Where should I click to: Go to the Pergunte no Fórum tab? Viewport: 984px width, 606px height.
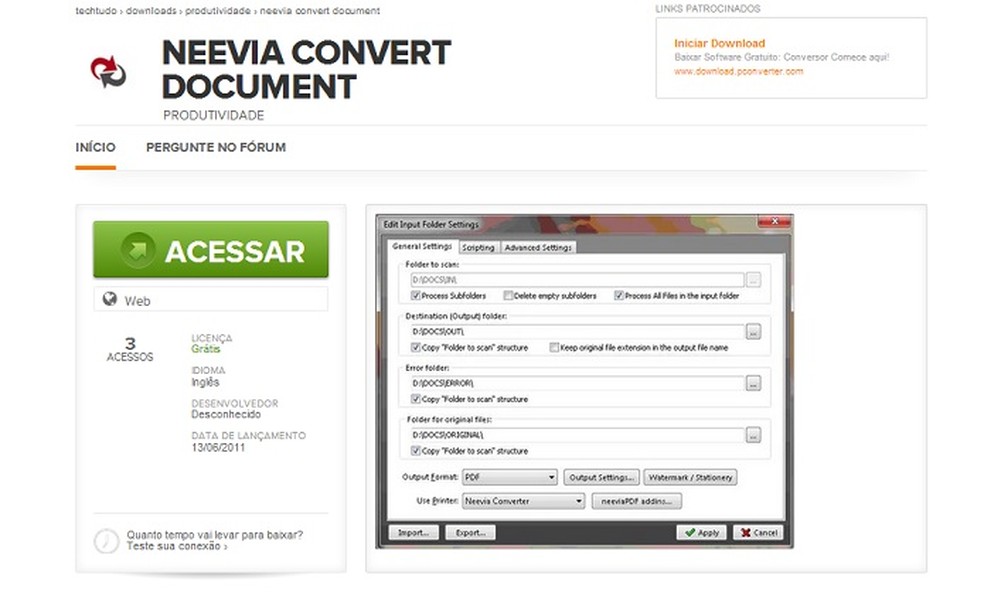tap(216, 147)
